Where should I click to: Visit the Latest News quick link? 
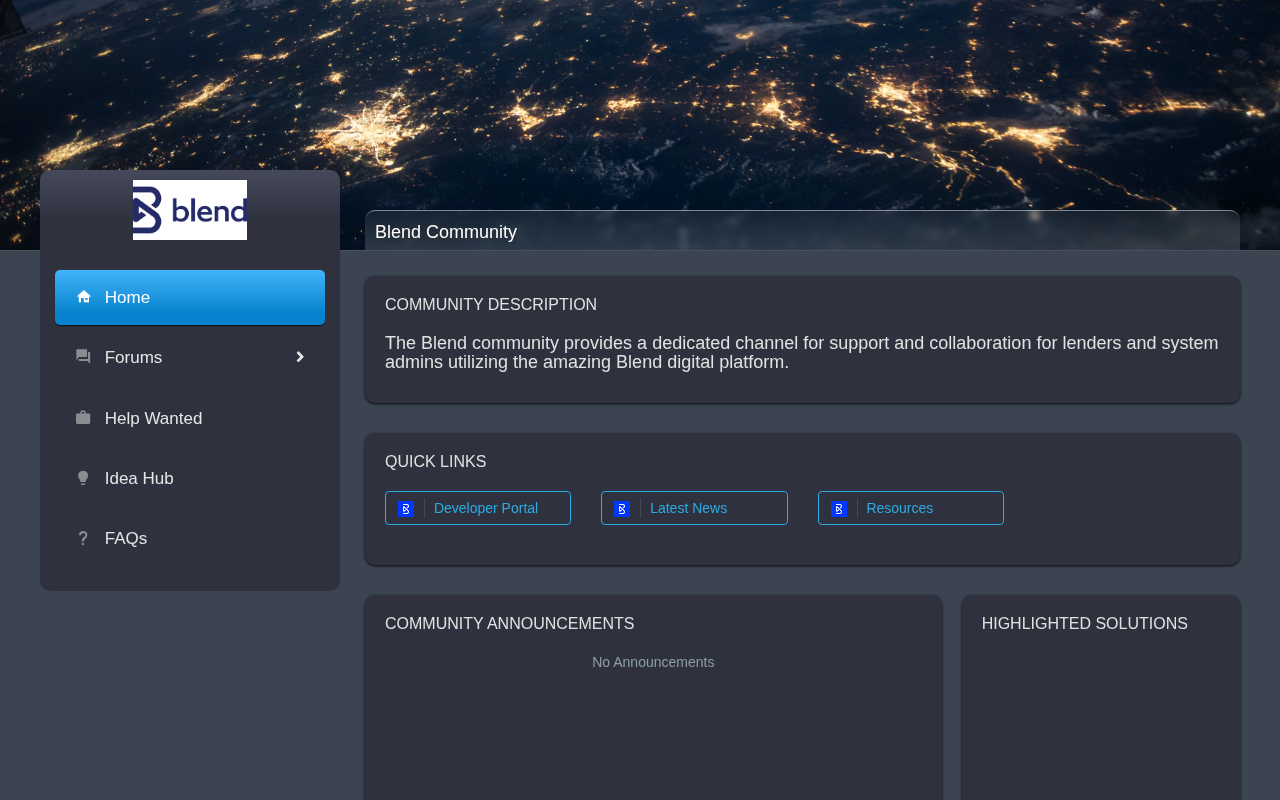click(x=688, y=508)
